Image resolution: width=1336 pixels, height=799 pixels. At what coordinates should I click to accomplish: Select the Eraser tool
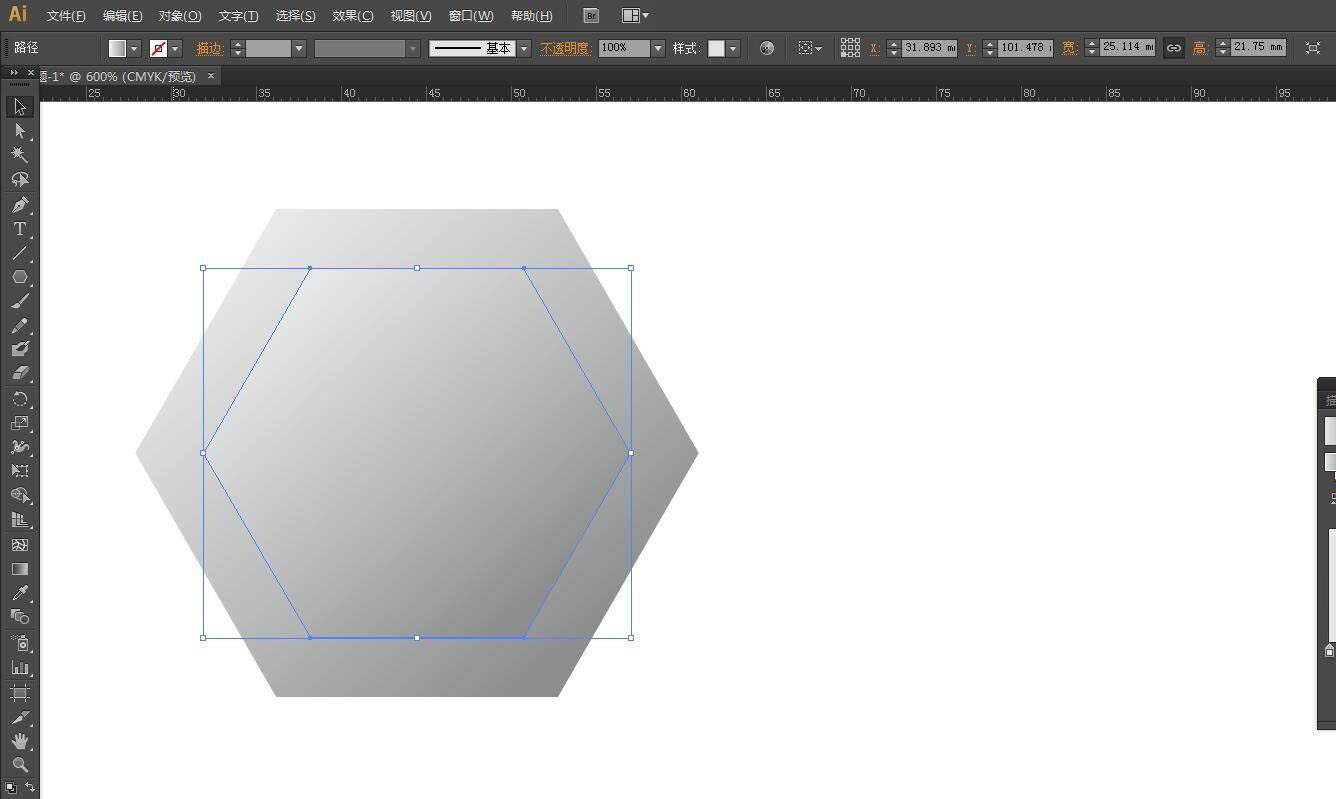click(18, 373)
